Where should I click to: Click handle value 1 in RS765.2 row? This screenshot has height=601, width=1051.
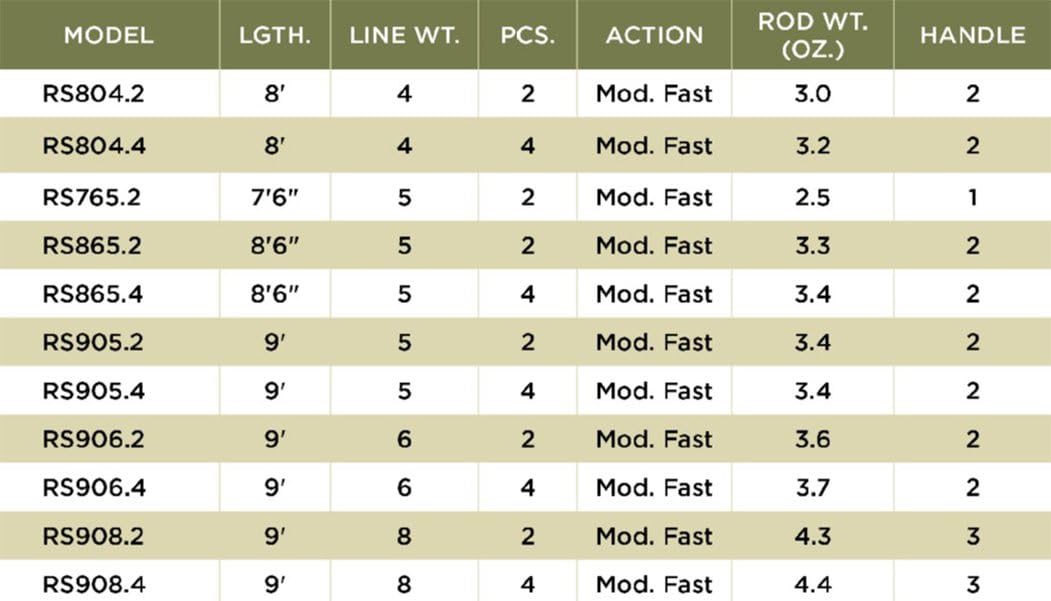(972, 197)
